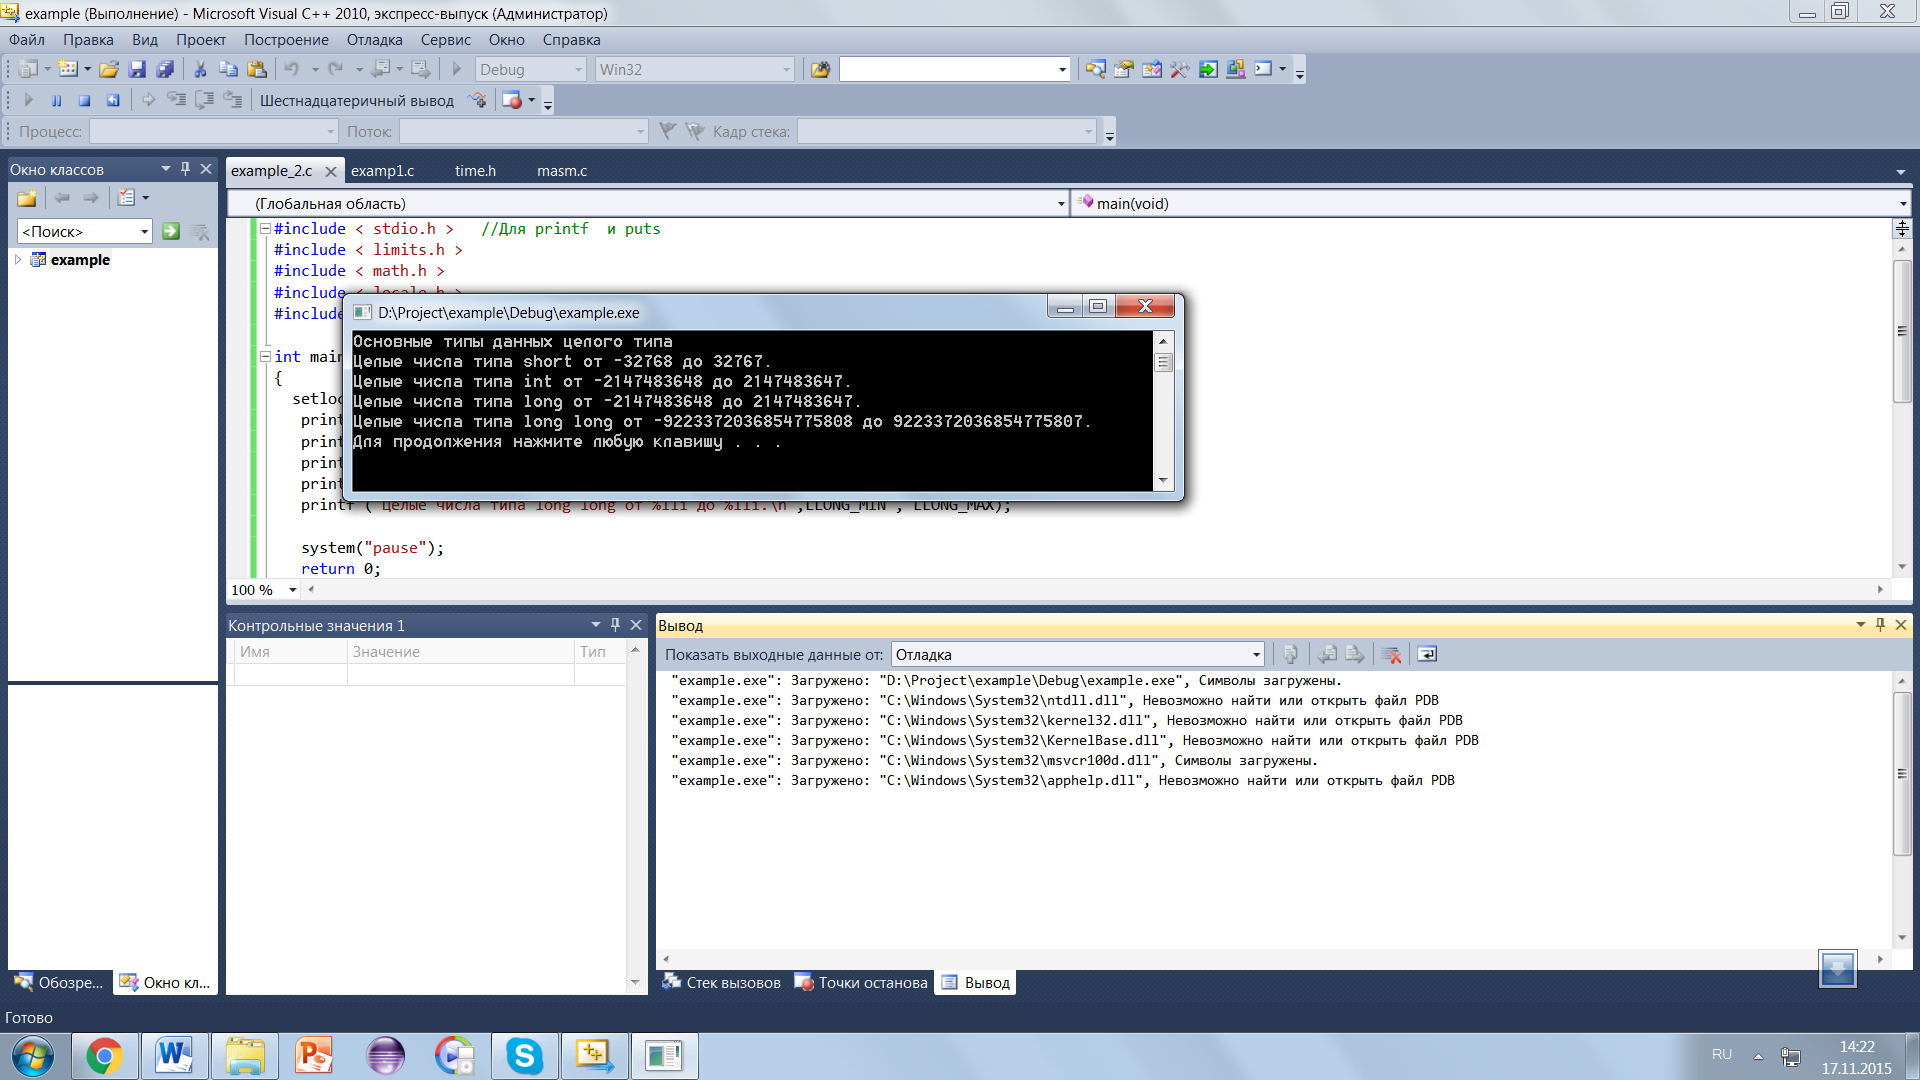Click the Extension Manager icon

(1236, 69)
